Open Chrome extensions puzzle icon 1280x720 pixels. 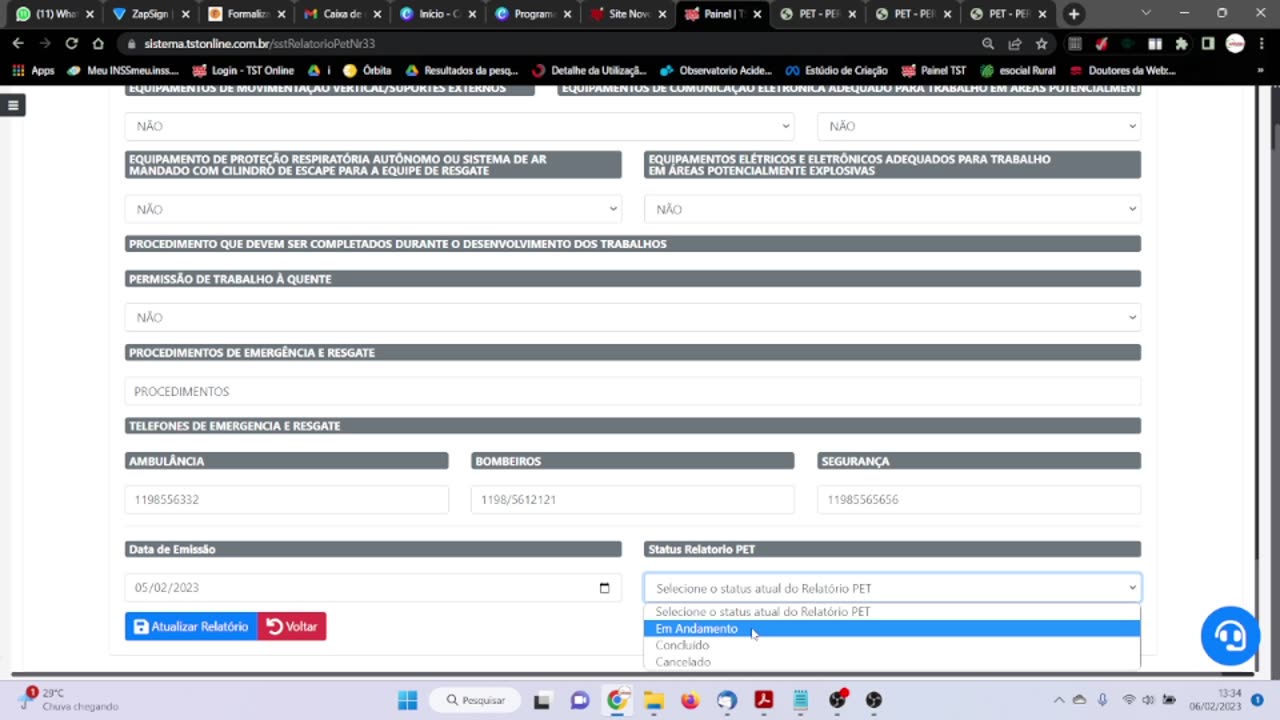[1181, 44]
